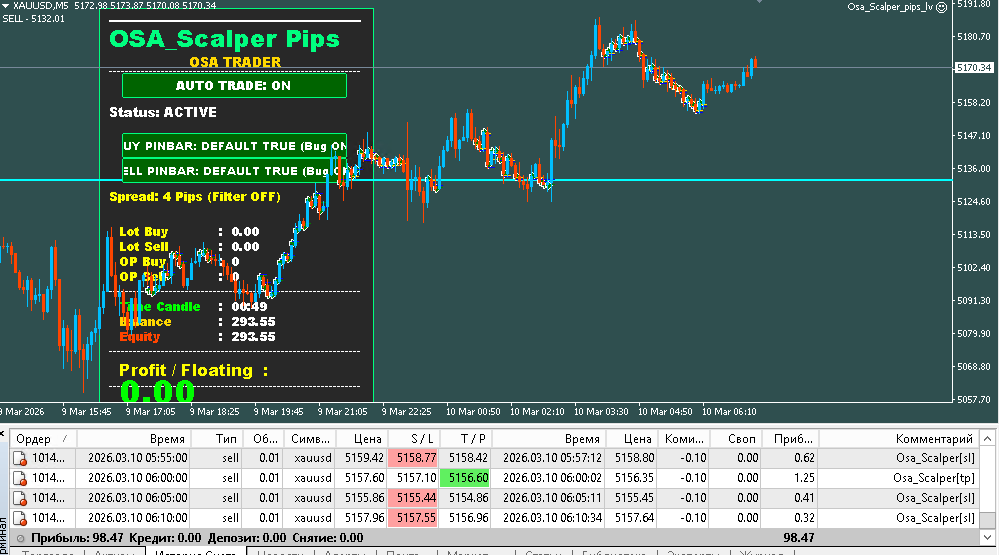Screen dimensions: 999x555
Task: Click total 98.47 under Приб... column
Action: tap(799, 538)
